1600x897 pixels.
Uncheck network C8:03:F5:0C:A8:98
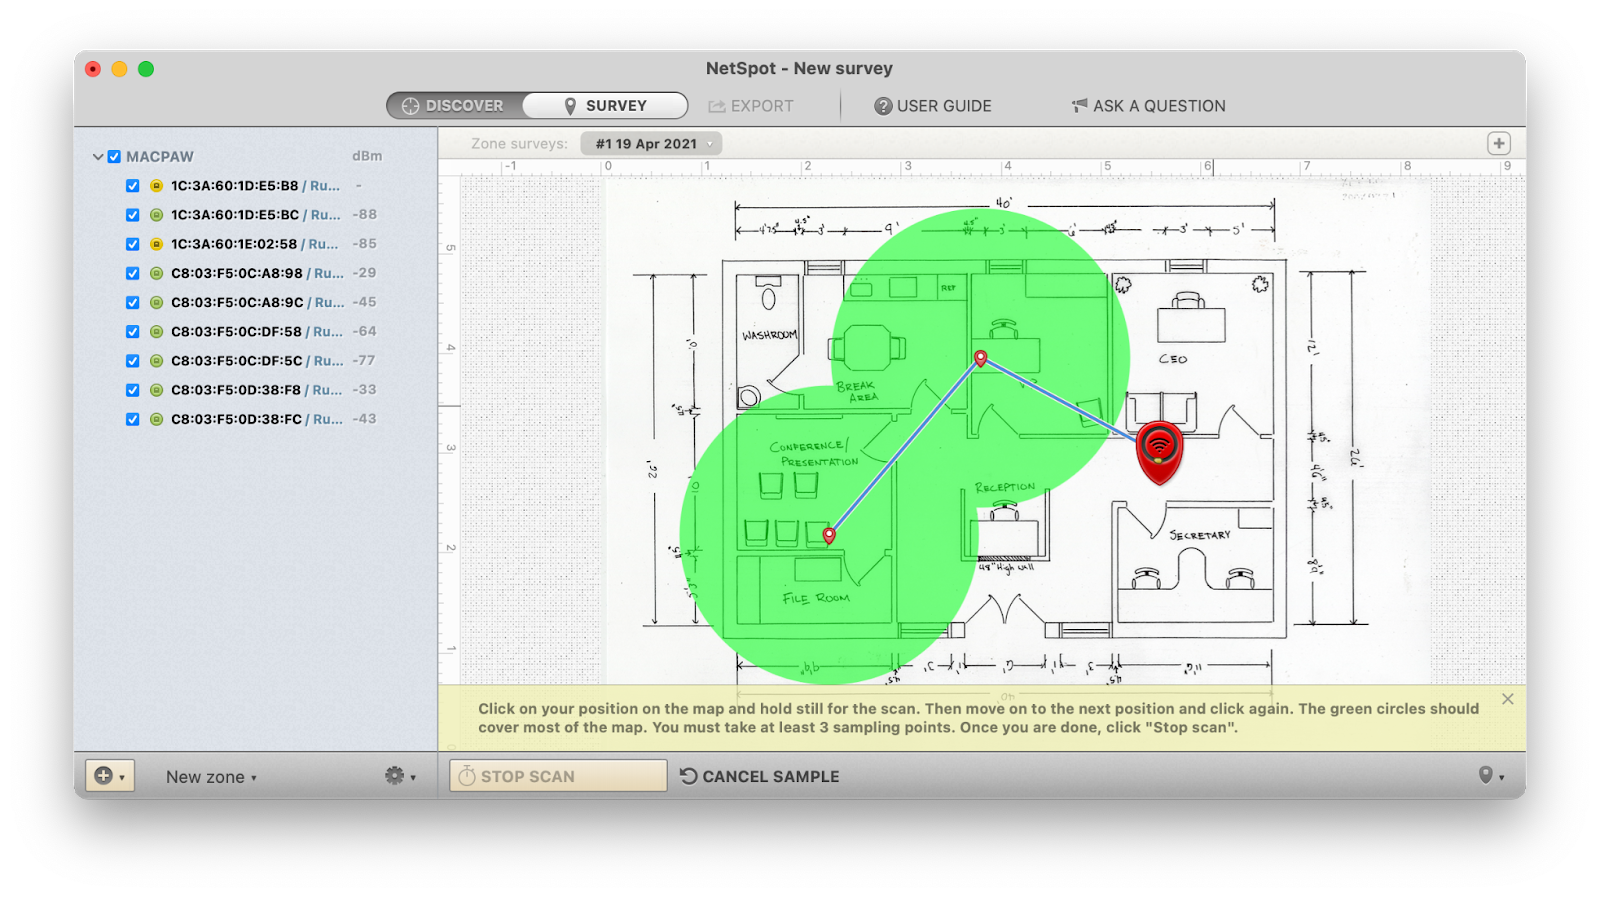click(132, 273)
